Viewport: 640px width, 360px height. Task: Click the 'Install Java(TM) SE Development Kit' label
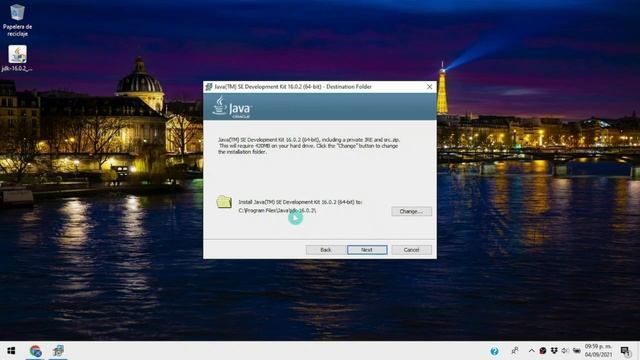300,202
